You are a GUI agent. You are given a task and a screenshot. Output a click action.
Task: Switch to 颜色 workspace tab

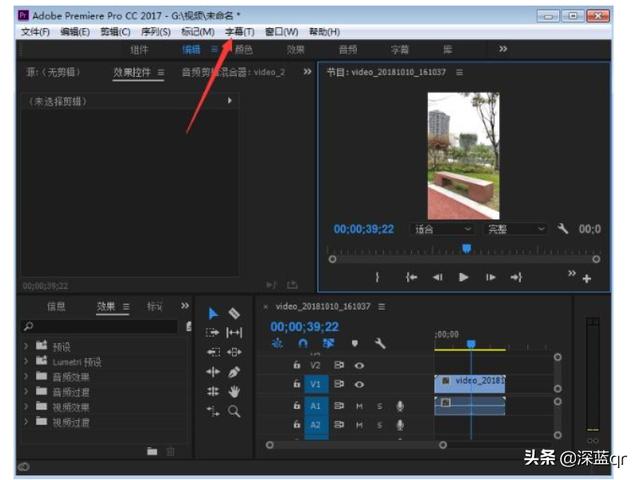[244, 50]
